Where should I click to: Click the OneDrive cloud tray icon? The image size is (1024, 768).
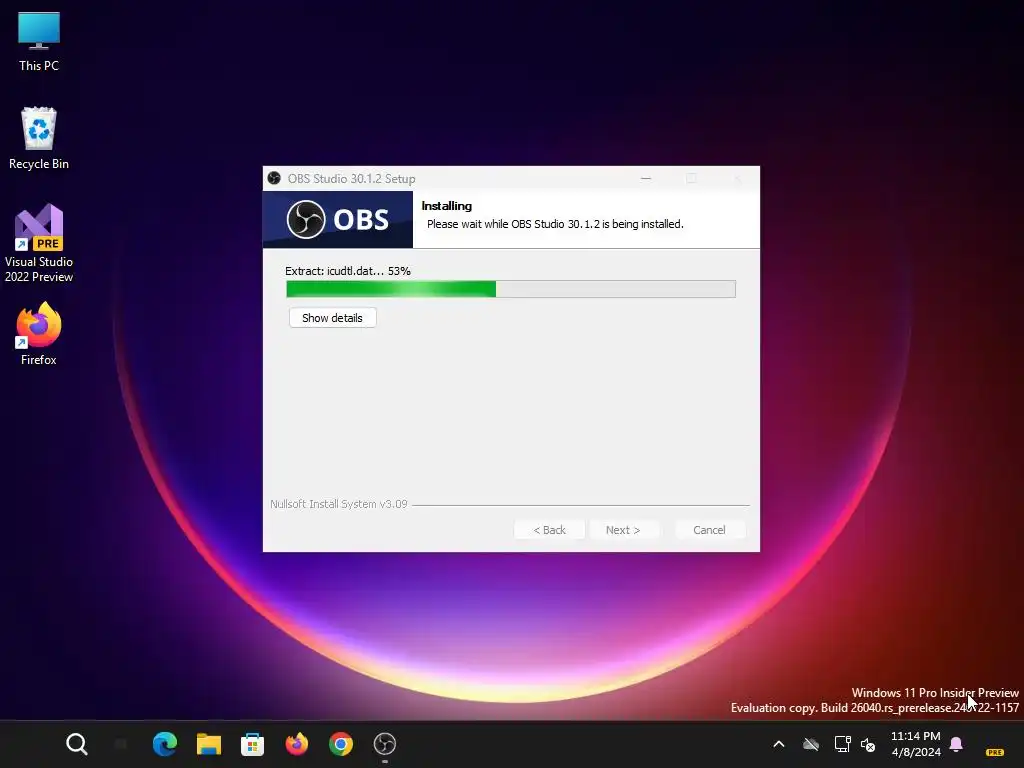[x=811, y=744]
